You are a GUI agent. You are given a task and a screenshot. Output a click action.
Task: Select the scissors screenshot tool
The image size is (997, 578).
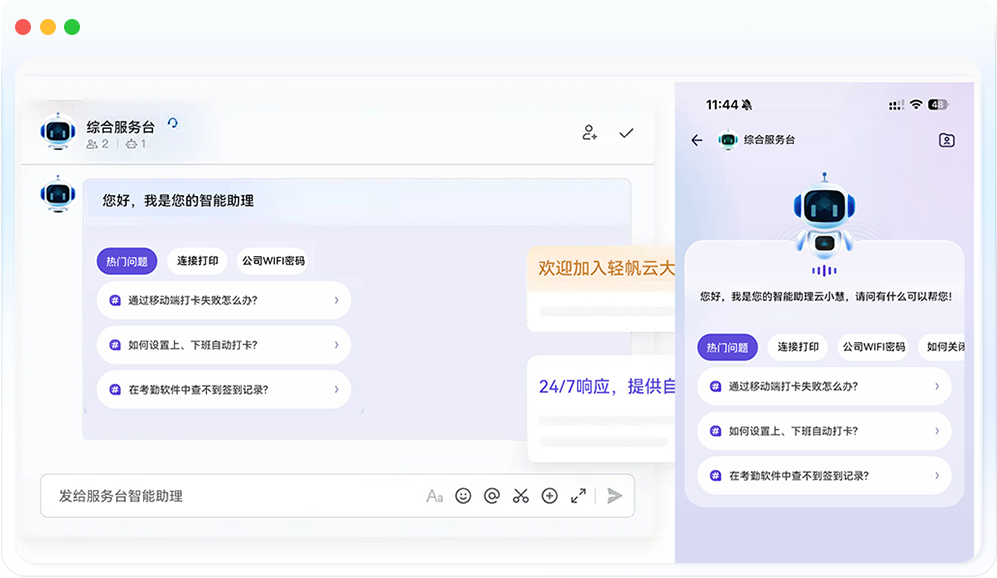pyautogui.click(x=520, y=496)
